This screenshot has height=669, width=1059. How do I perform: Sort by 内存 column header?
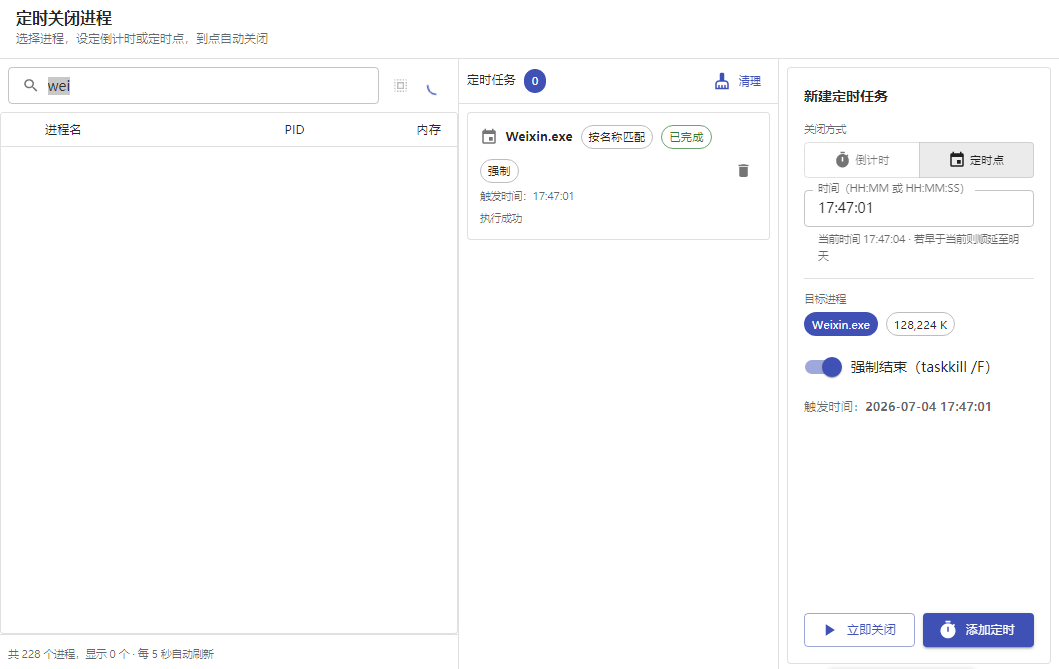(428, 130)
